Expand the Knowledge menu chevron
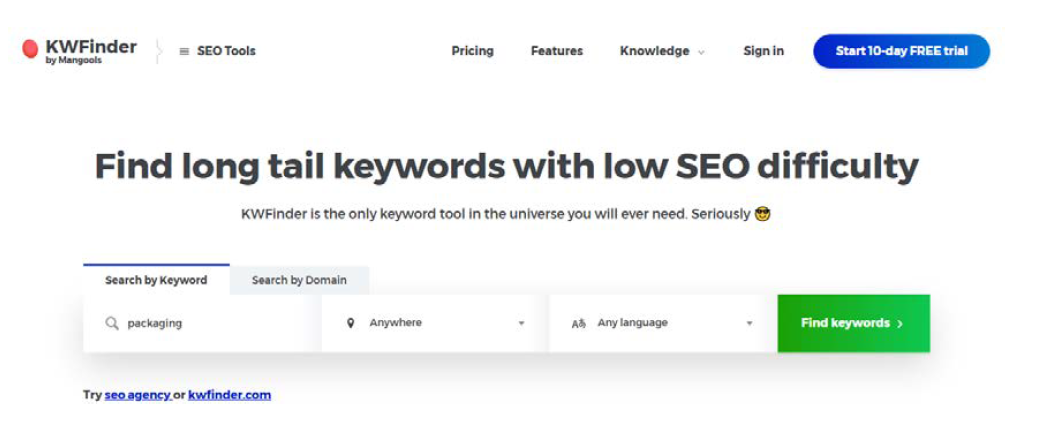This screenshot has width=1045, height=425. coord(701,52)
